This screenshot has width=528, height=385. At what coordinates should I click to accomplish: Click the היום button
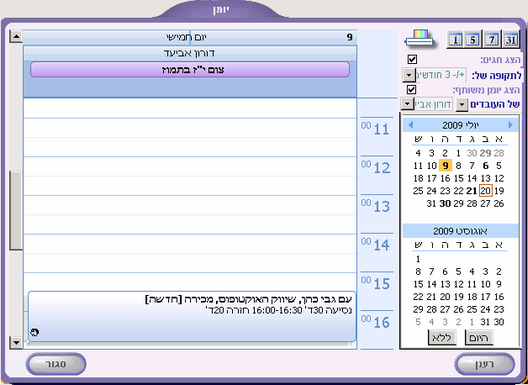point(479,338)
